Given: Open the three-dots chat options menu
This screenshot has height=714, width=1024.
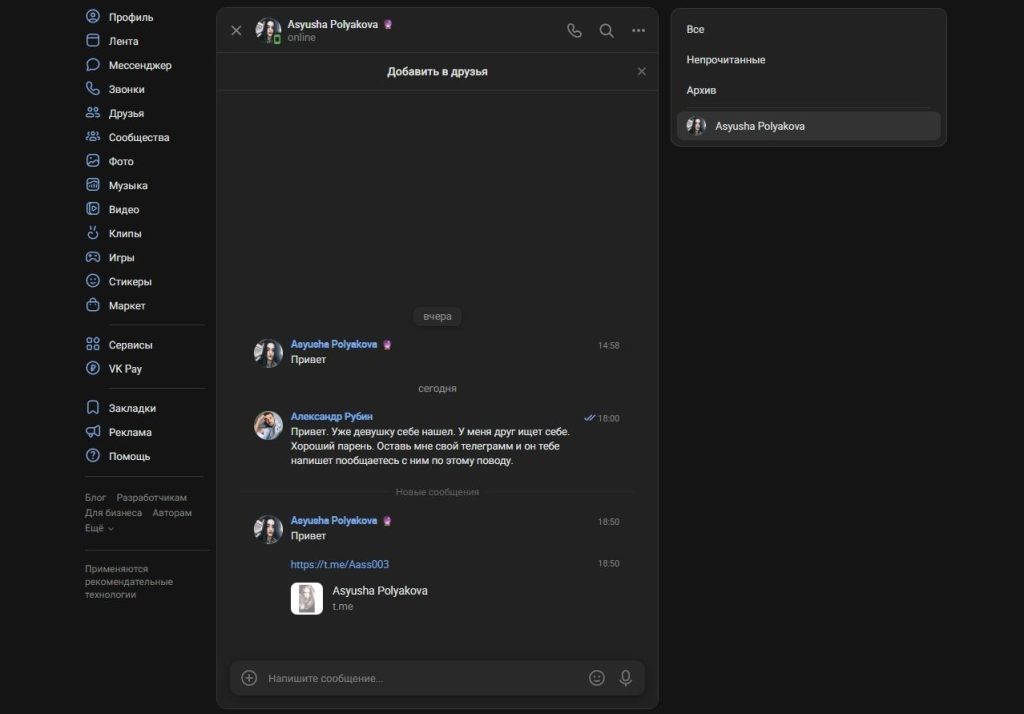Looking at the screenshot, I should [638, 31].
